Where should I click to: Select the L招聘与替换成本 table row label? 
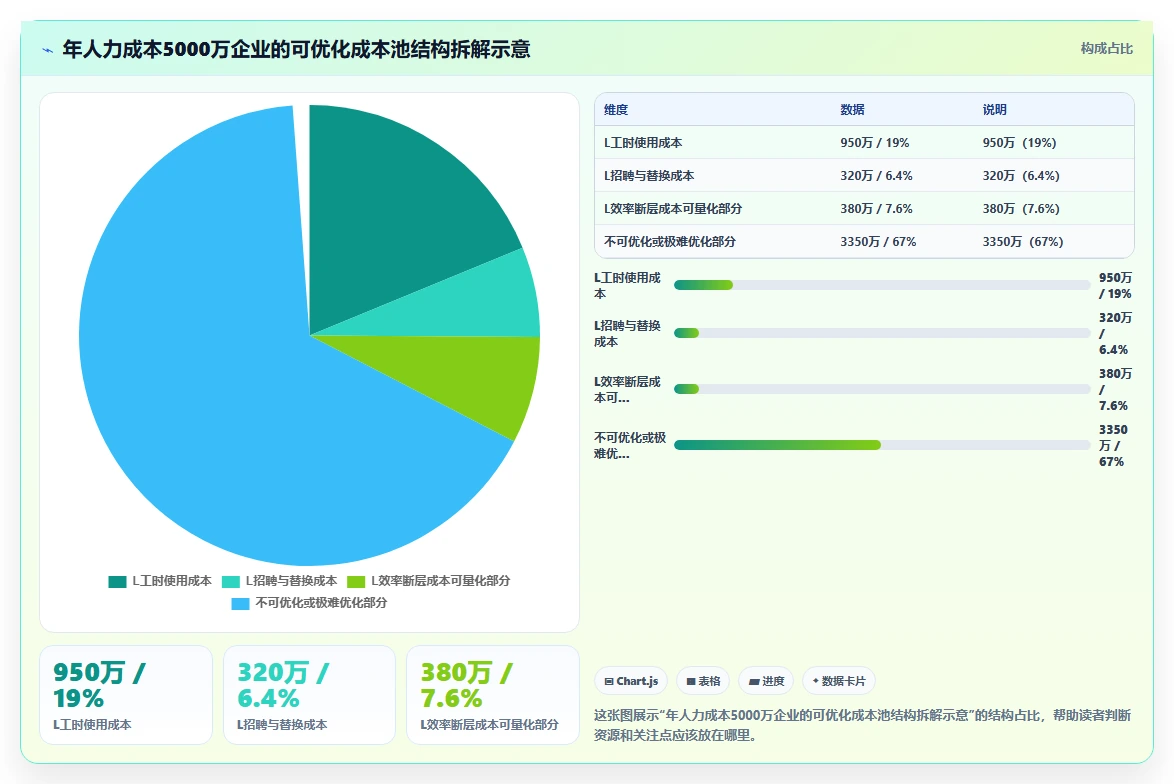coord(649,175)
